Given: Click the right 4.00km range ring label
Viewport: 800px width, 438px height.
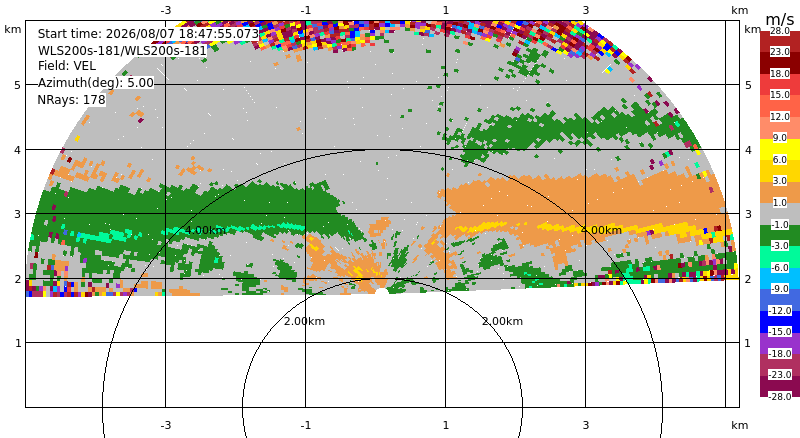Looking at the screenshot, I should [602, 230].
